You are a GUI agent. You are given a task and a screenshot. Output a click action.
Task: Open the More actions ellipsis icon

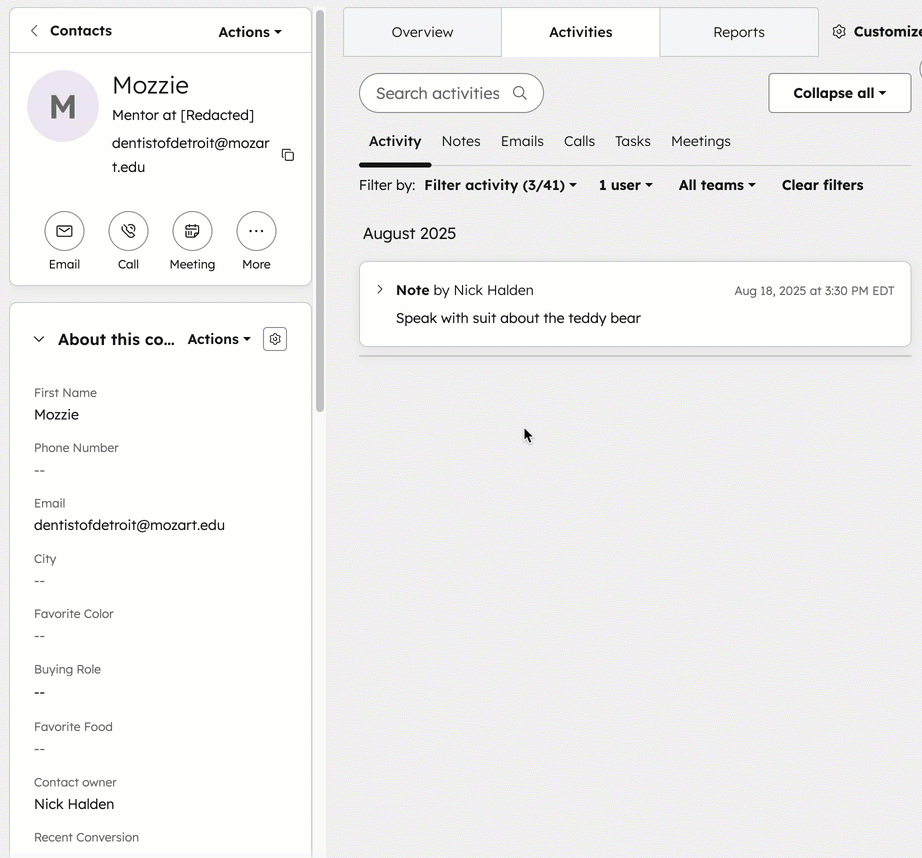click(x=256, y=231)
